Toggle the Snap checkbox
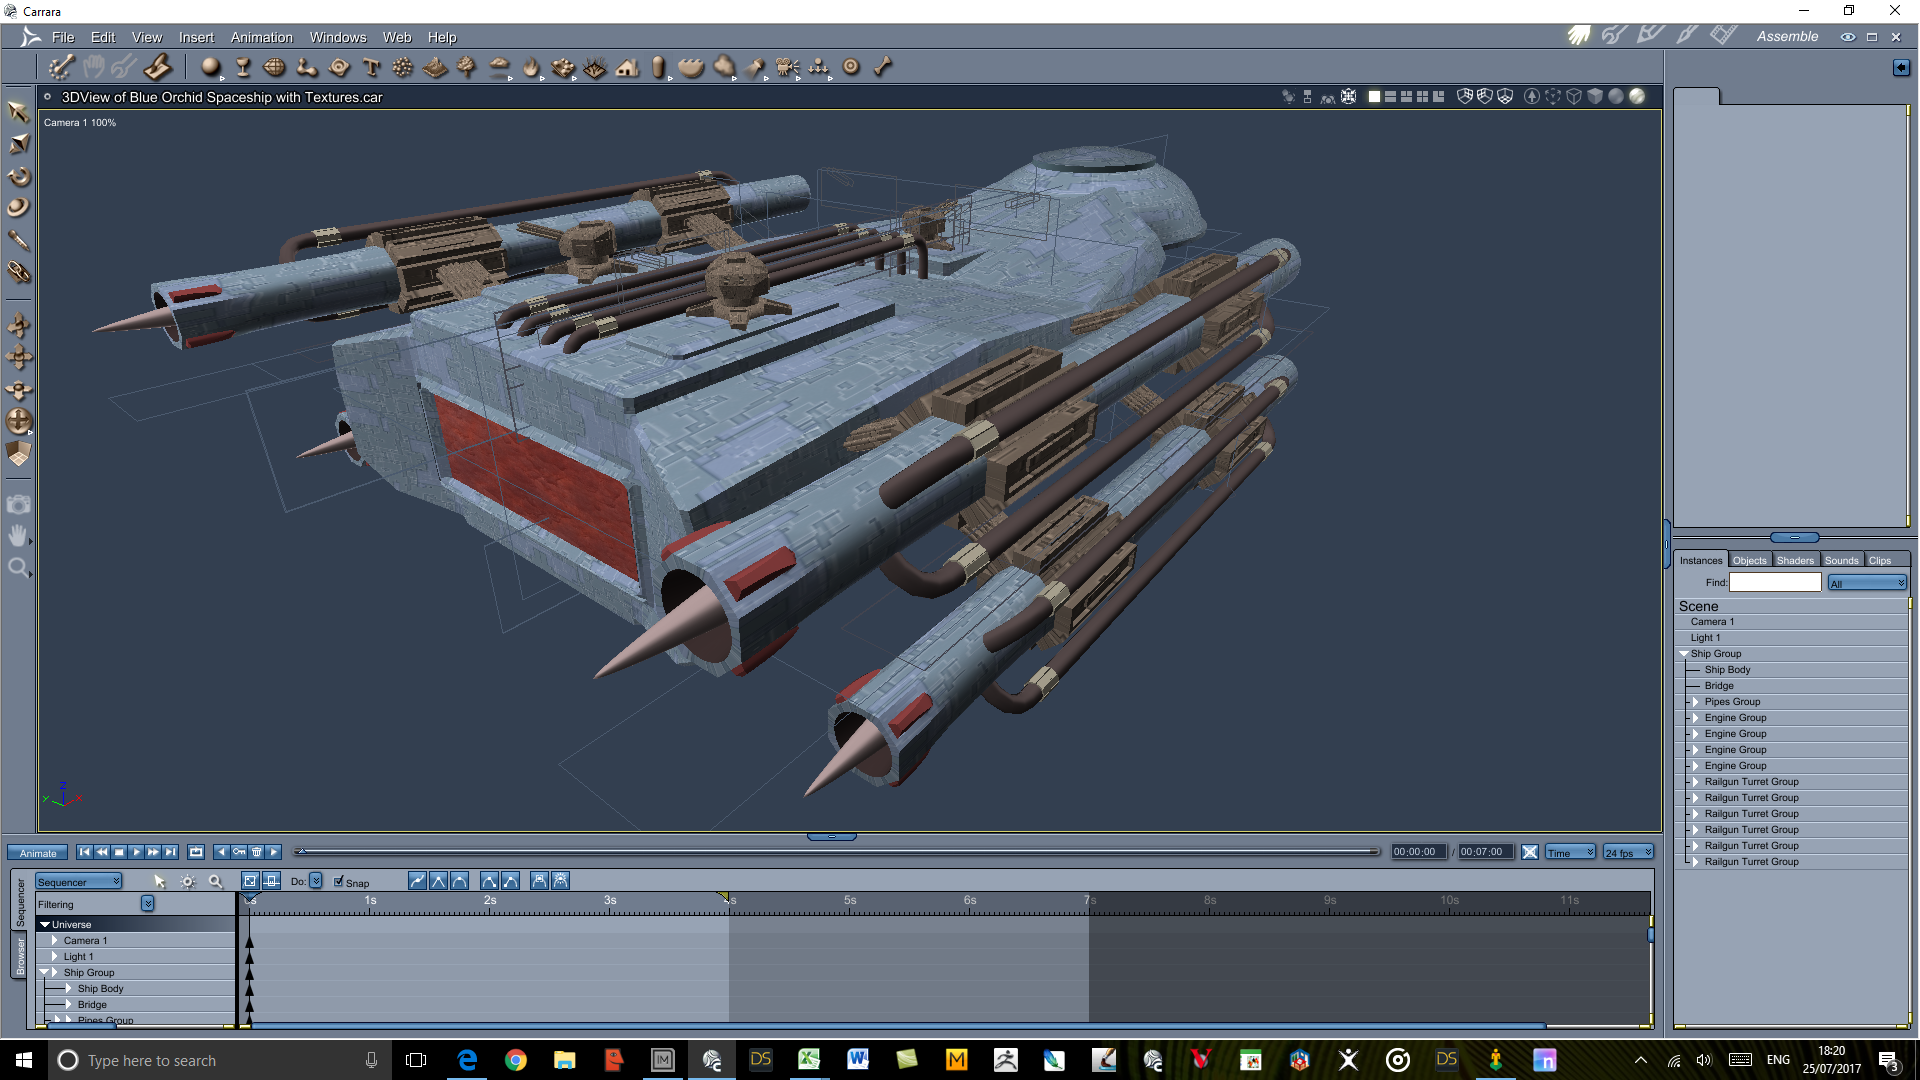The width and height of the screenshot is (1920, 1080). click(x=339, y=881)
